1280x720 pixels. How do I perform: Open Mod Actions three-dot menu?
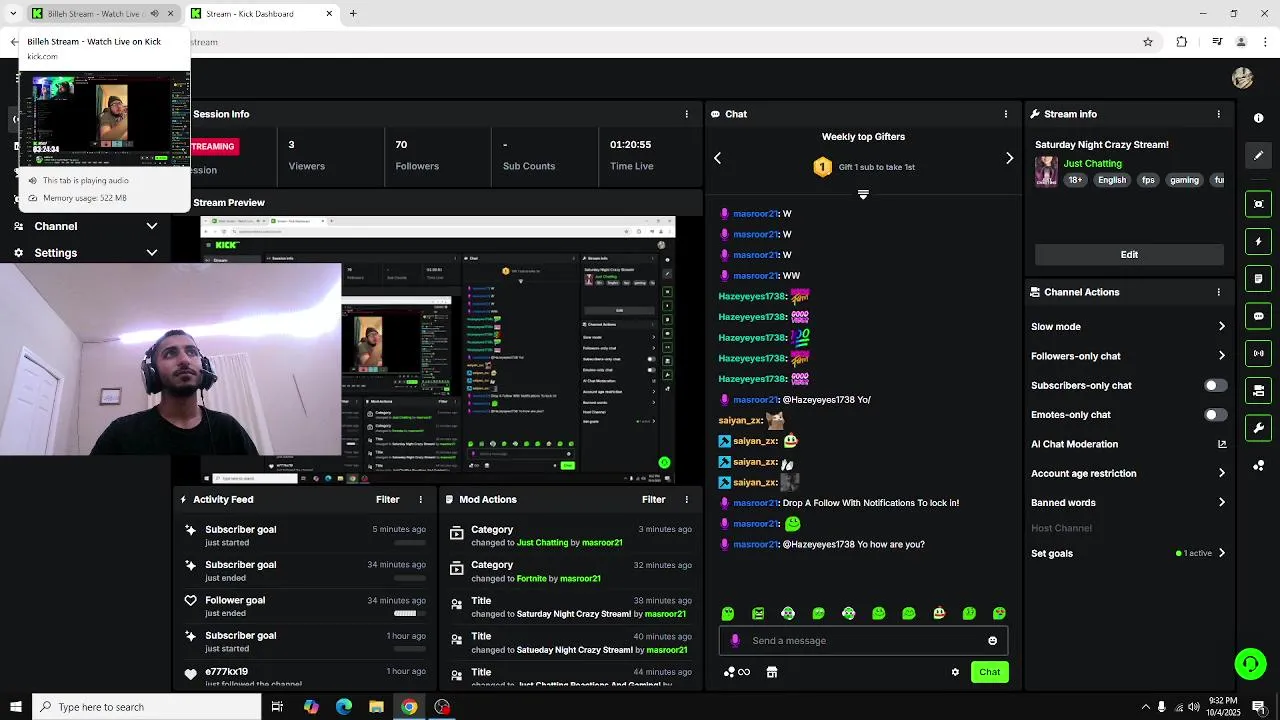[x=686, y=499]
